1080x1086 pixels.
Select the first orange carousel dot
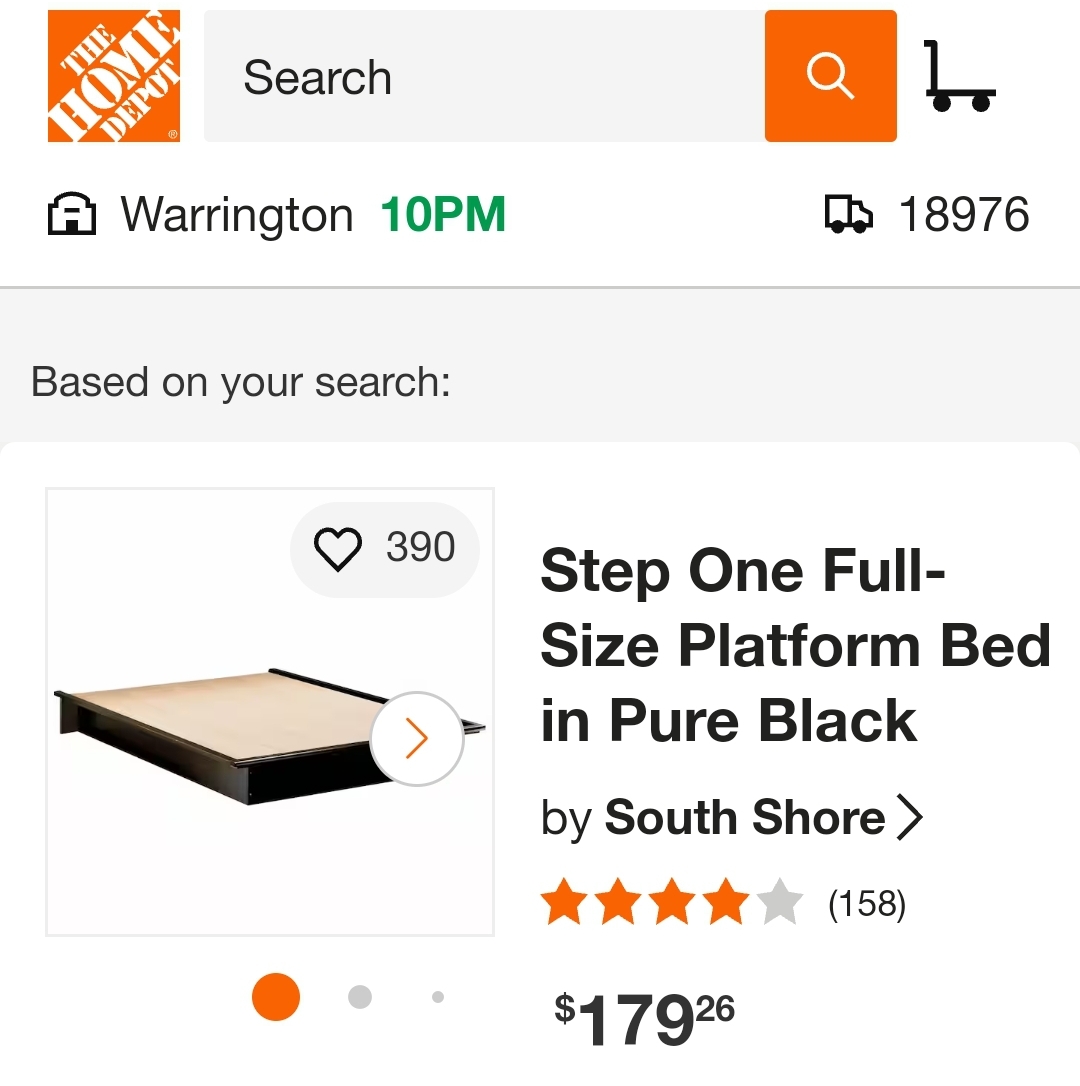coord(276,997)
